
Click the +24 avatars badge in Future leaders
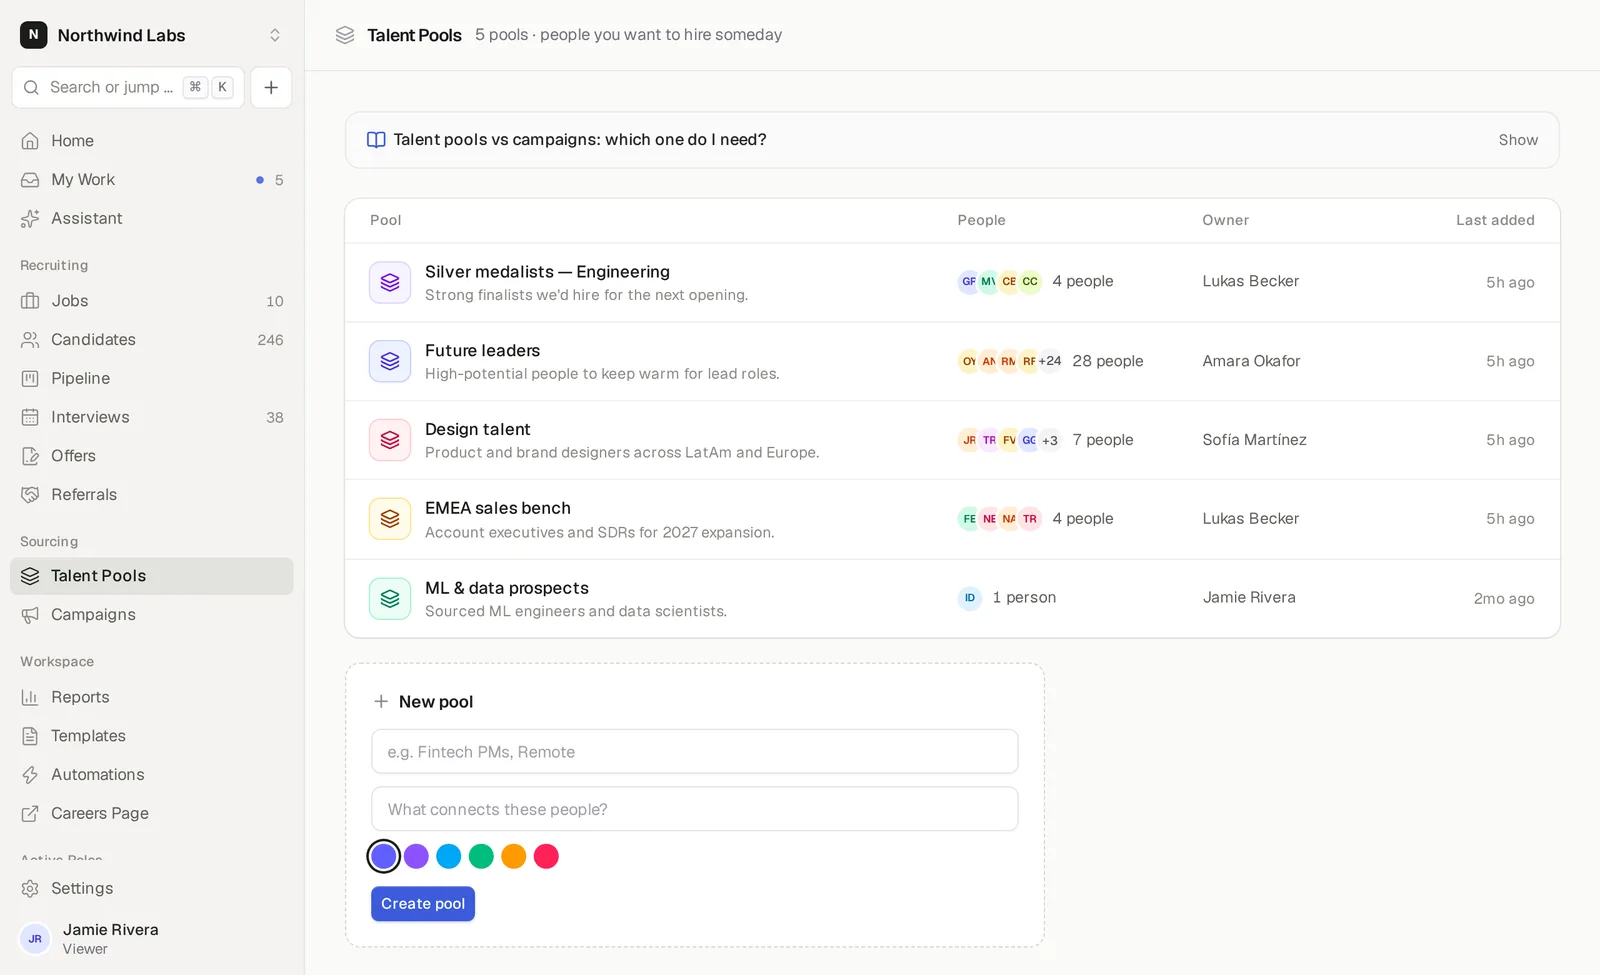1050,361
